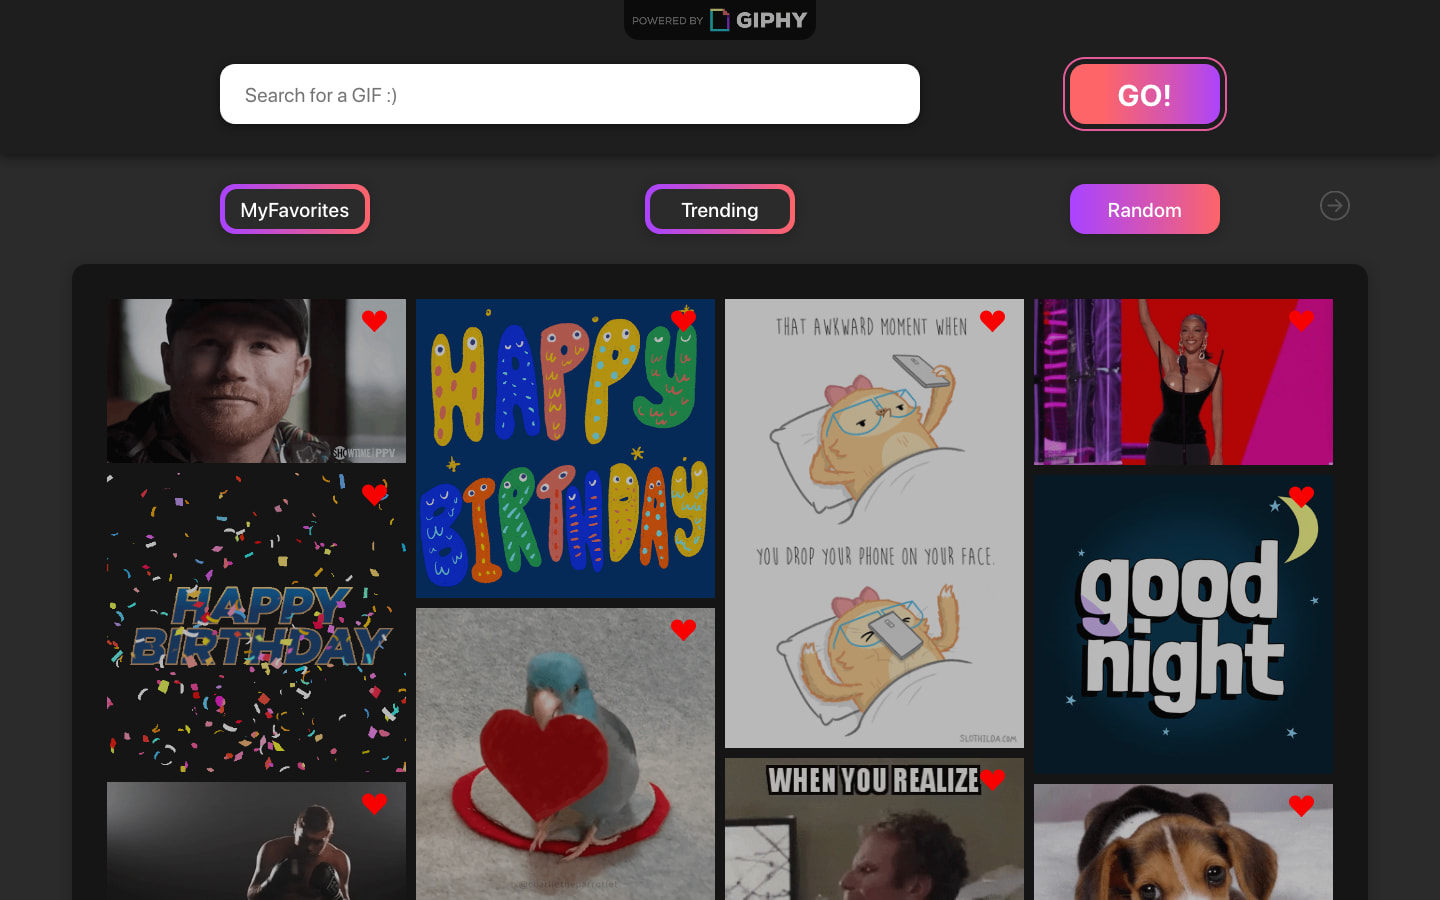Image resolution: width=1440 pixels, height=900 pixels.
Task: Click the circled right arrow icon
Action: click(x=1334, y=206)
